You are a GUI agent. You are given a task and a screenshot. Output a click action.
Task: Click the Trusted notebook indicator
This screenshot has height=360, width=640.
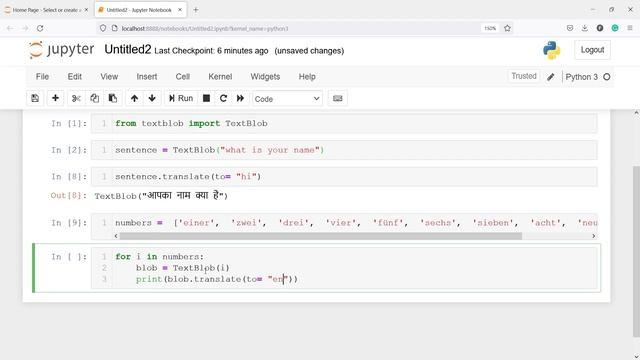[x=524, y=76]
